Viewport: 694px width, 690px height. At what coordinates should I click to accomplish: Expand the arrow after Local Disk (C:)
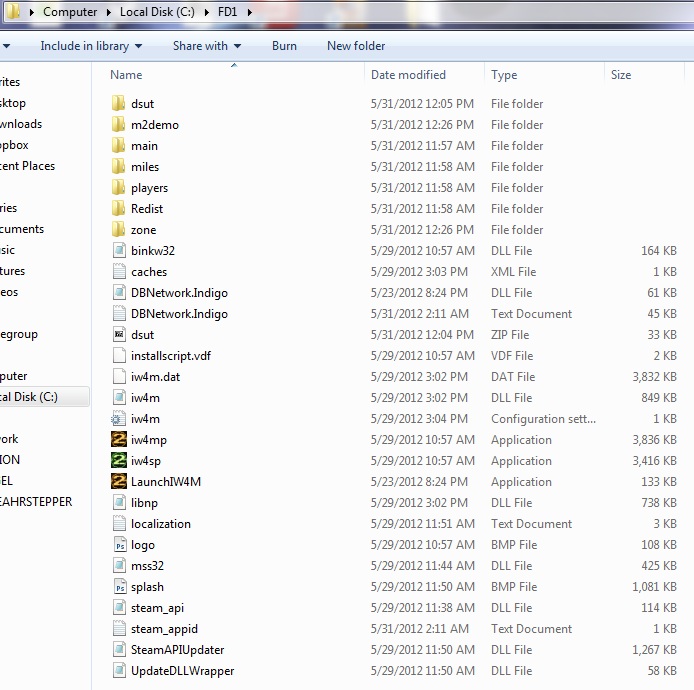(x=207, y=12)
